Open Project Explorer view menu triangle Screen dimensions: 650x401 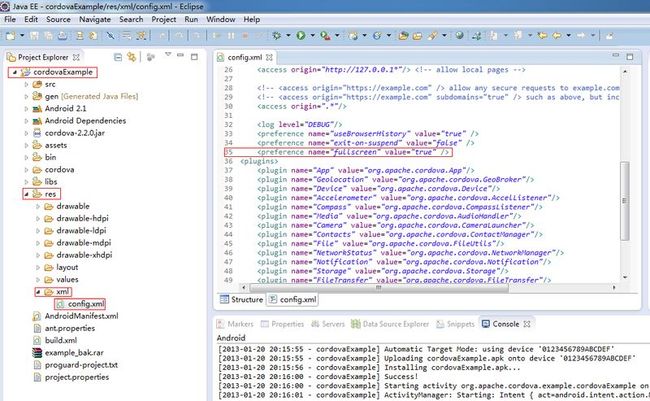[168, 54]
